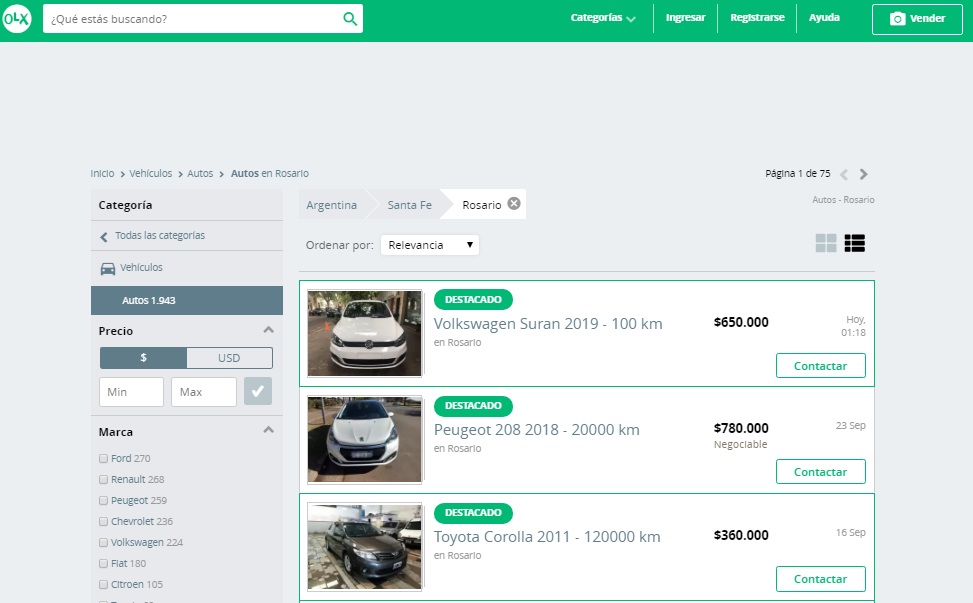Click the $650.000 price
Viewport: 973px width, 603px height.
point(741,322)
